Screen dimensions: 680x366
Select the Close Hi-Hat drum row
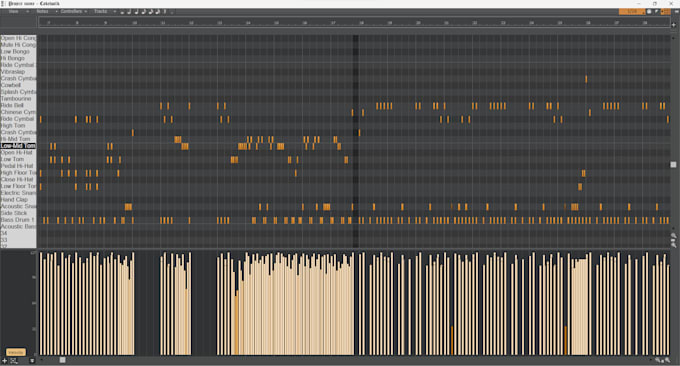[x=18, y=180]
